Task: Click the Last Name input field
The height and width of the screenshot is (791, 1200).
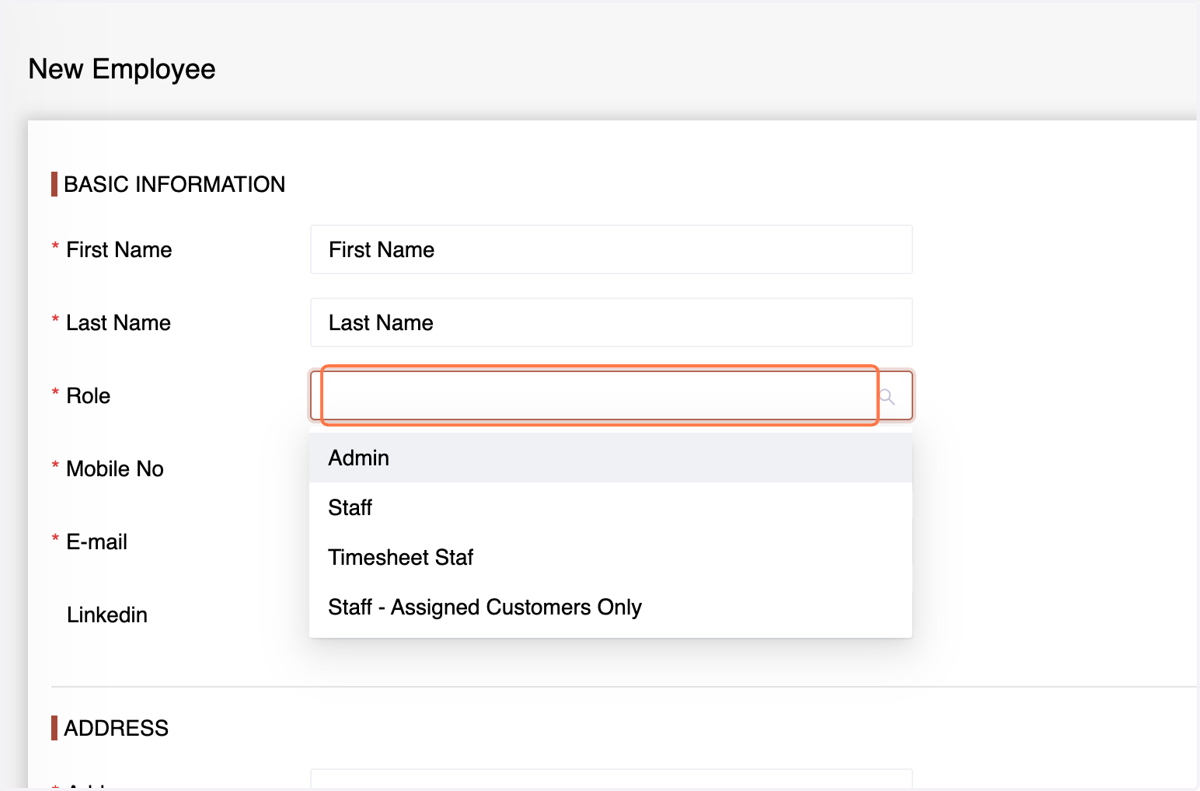Action: coord(611,322)
